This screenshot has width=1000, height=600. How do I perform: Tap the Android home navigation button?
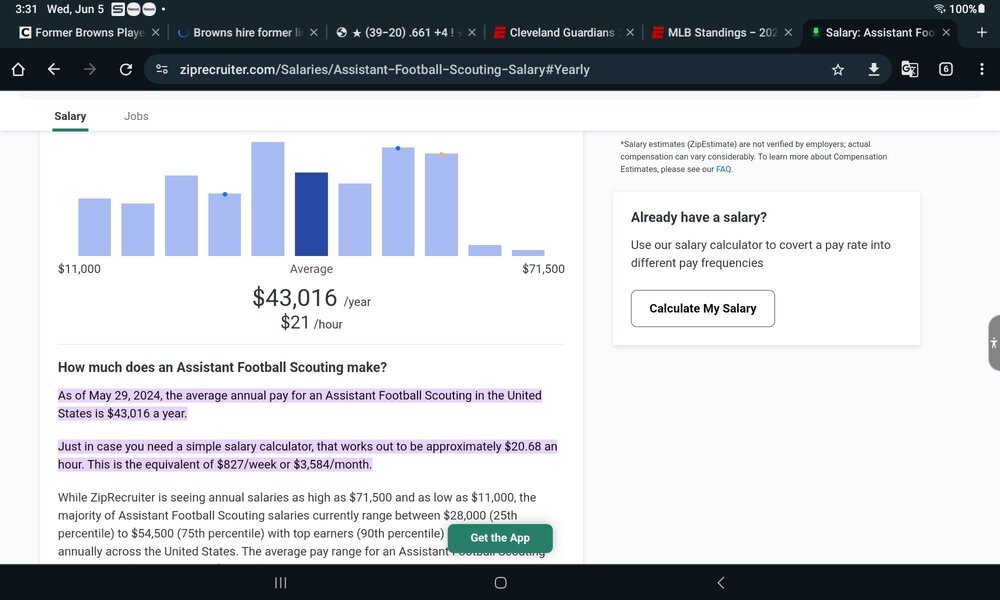click(501, 583)
